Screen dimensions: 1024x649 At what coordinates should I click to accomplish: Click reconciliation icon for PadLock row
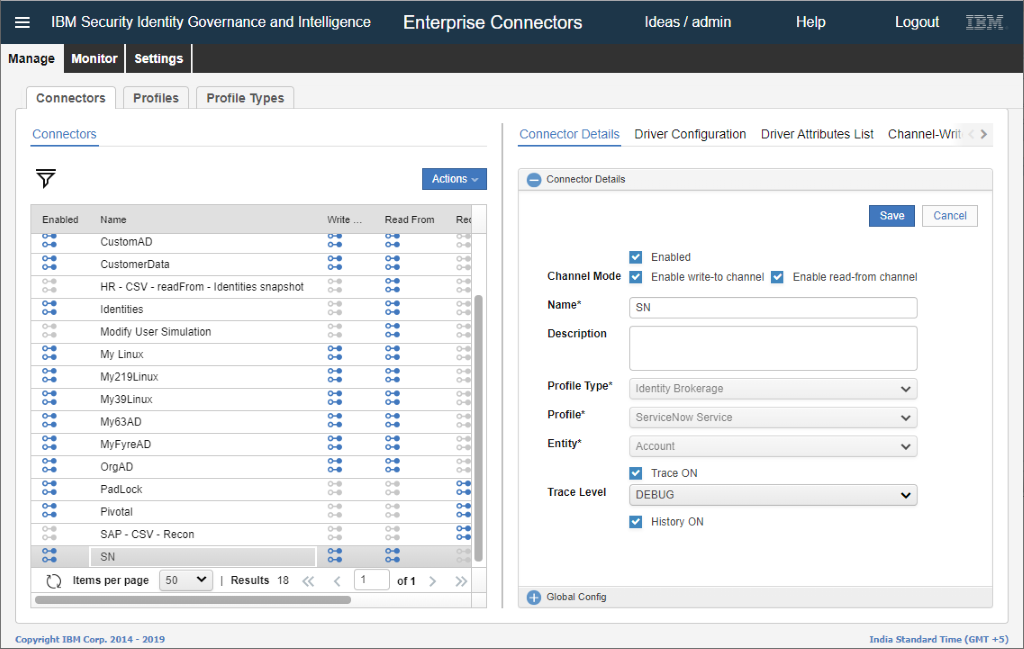[464, 488]
